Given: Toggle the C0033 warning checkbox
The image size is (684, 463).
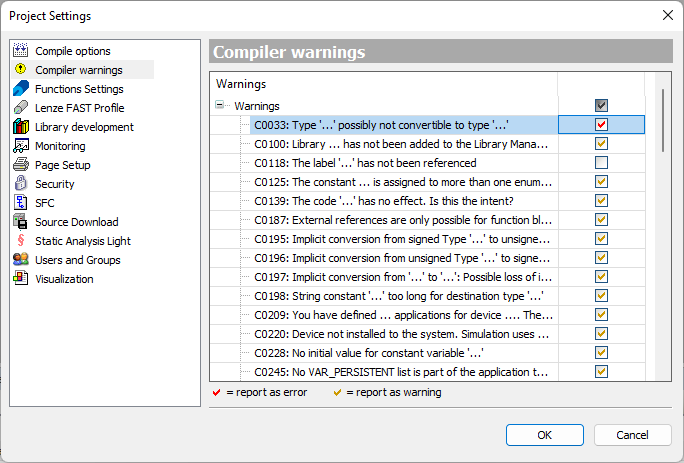Looking at the screenshot, I should tap(601, 124).
